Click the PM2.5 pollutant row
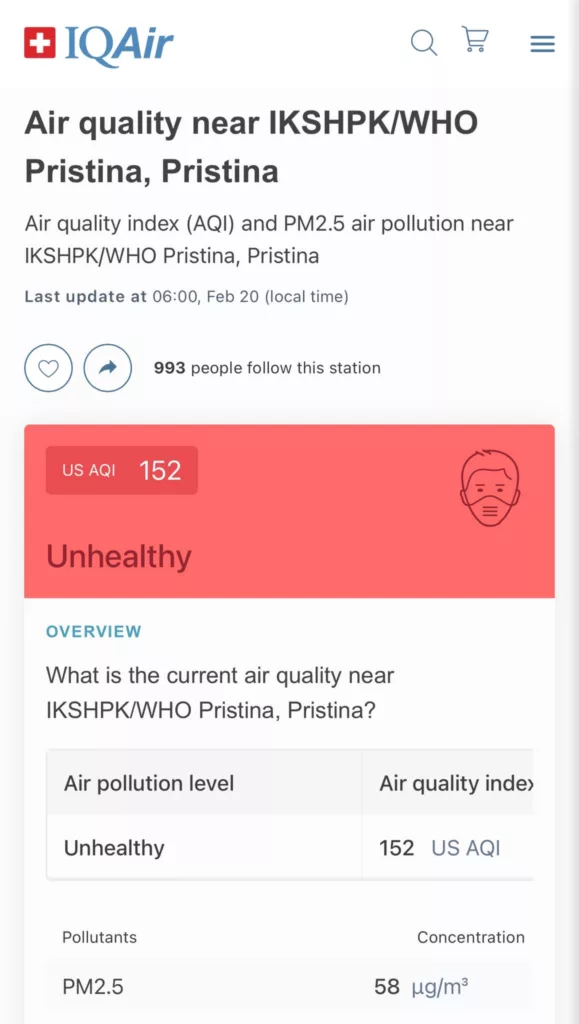Image resolution: width=579 pixels, height=1024 pixels. click(289, 986)
